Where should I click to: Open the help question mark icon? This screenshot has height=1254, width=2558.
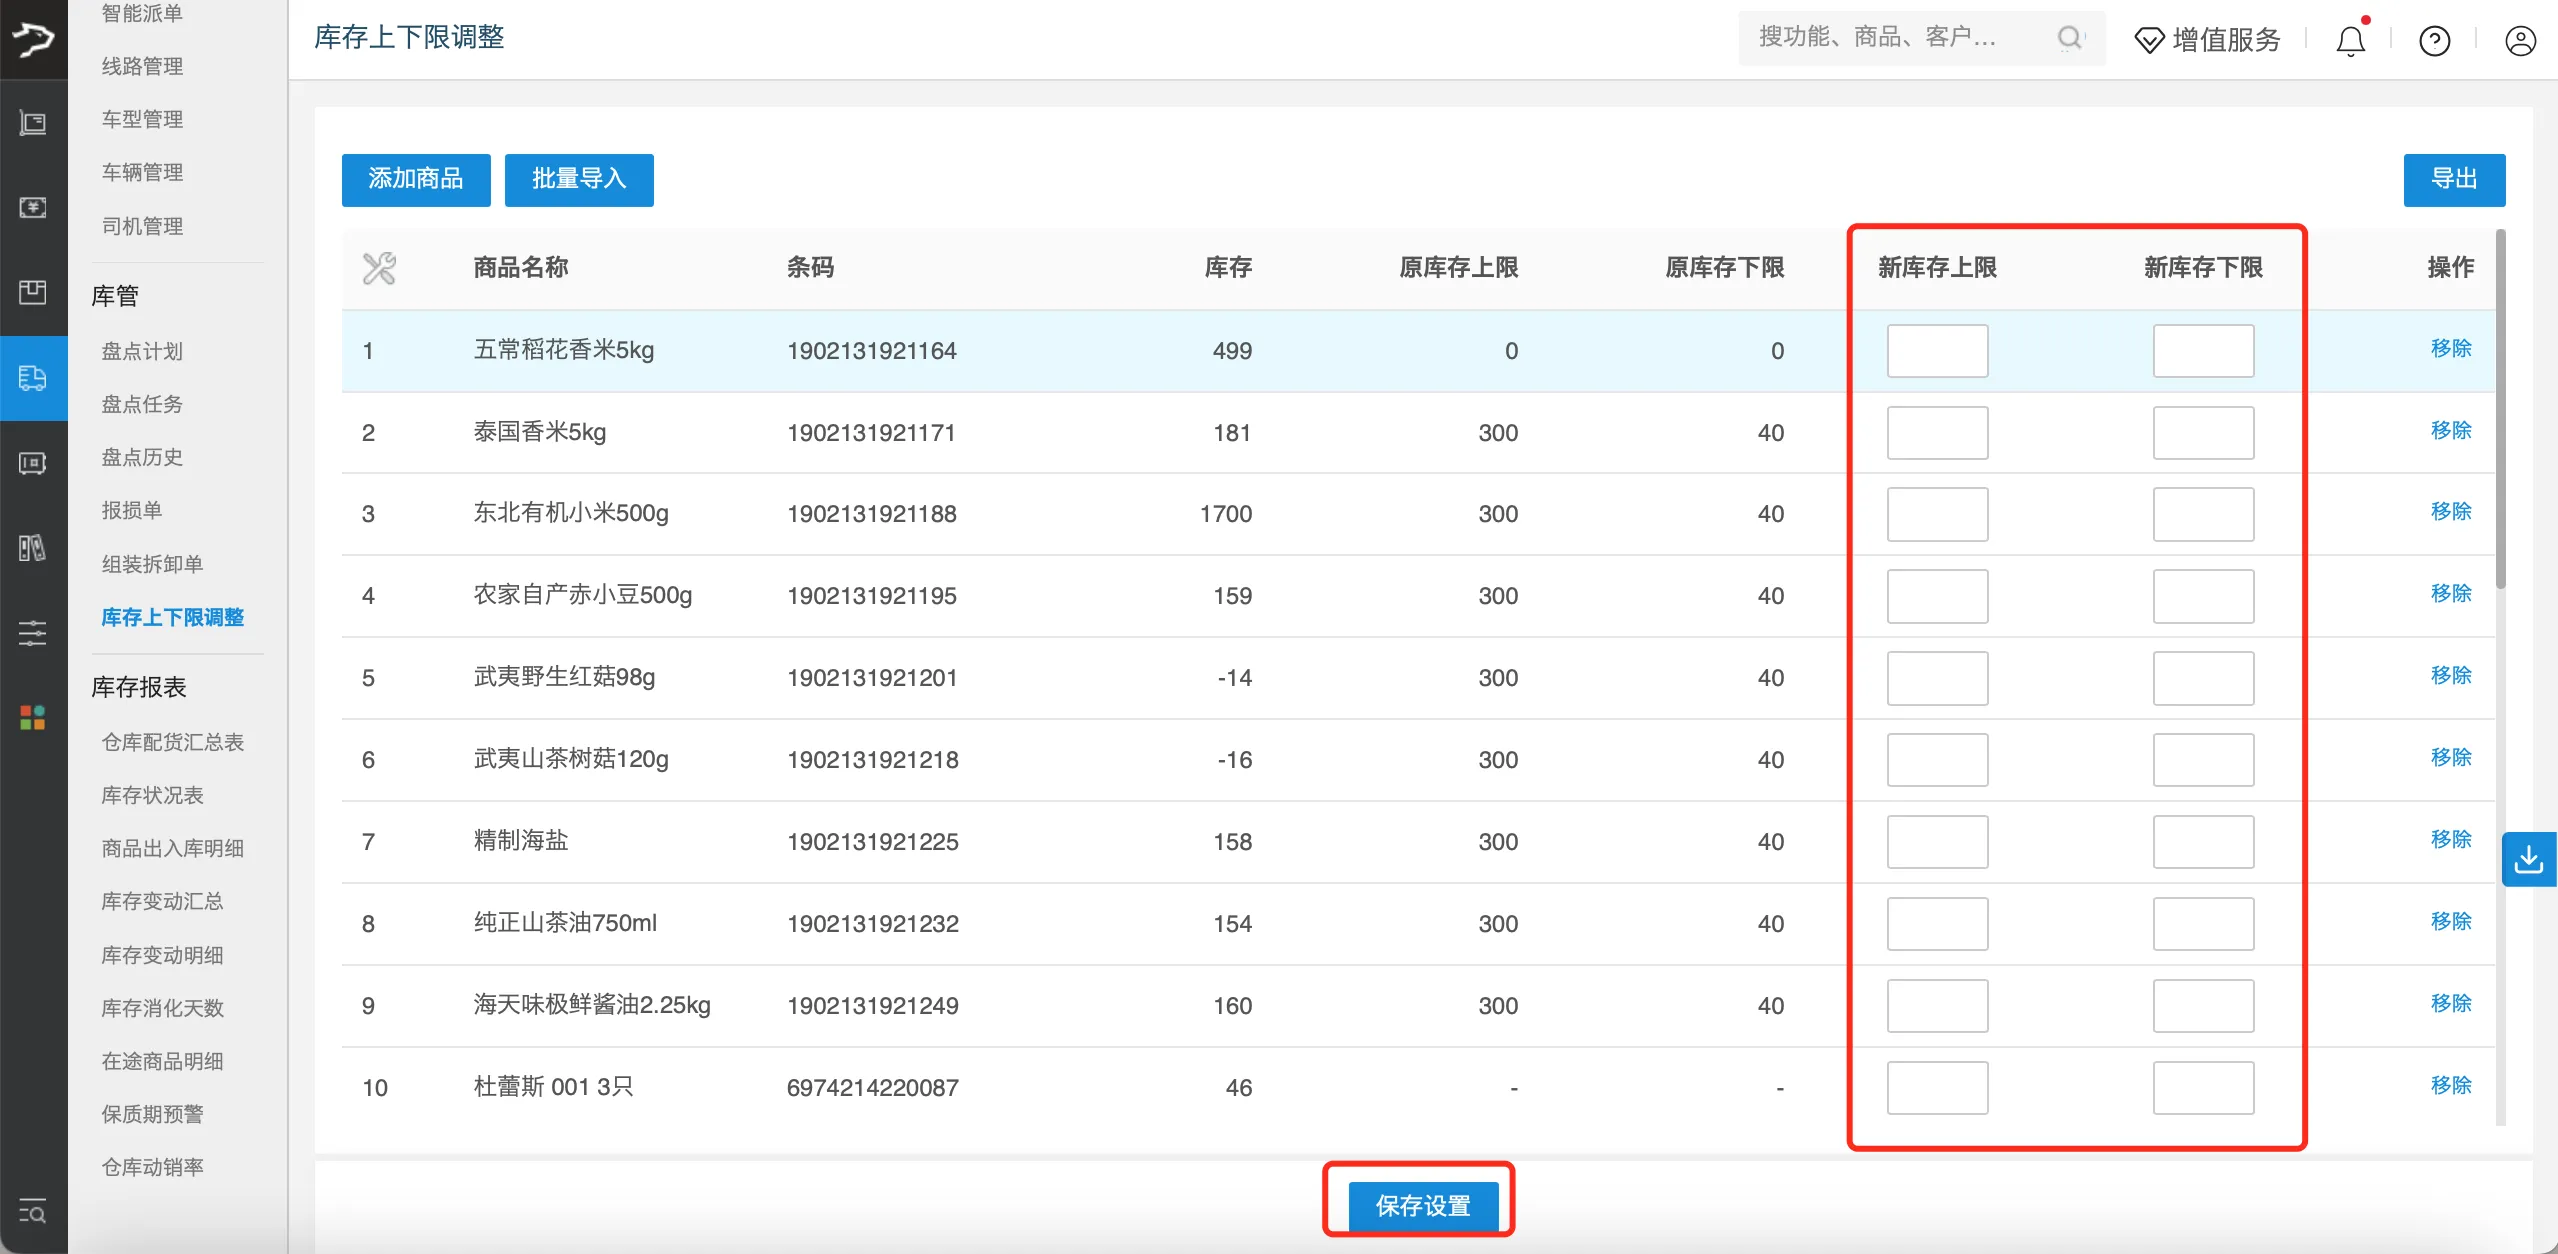pos(2434,41)
